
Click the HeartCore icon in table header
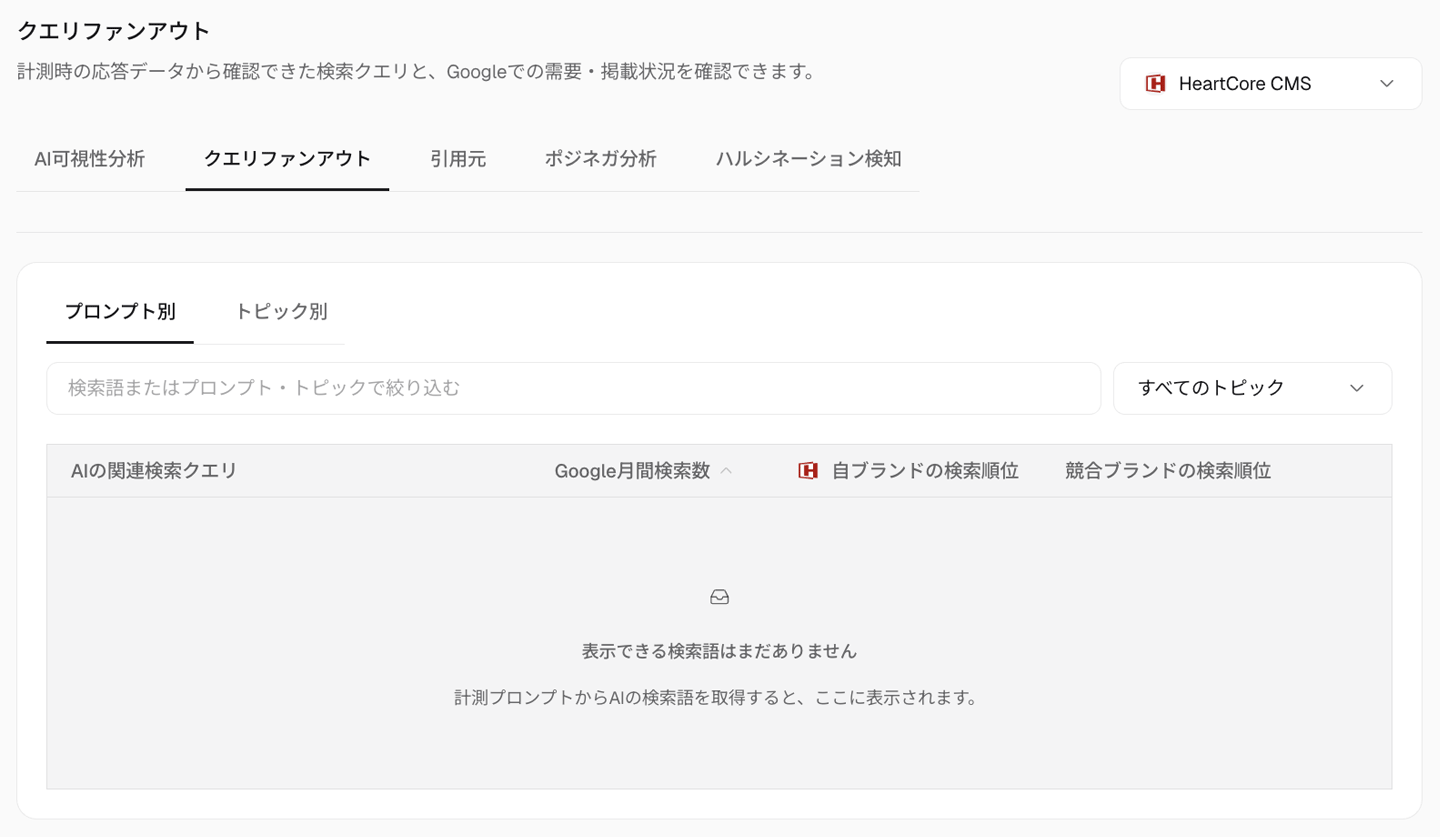coord(808,471)
